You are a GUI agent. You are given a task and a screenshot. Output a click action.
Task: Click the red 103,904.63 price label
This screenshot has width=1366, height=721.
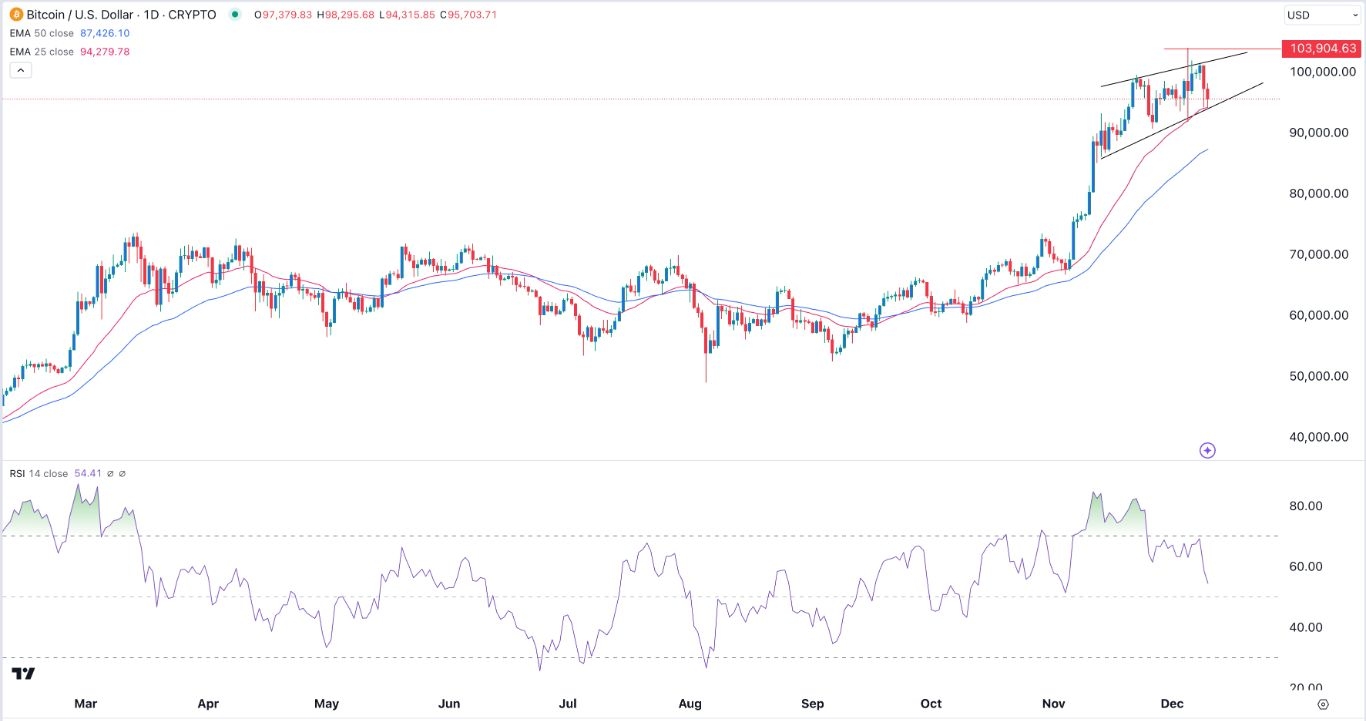[1323, 48]
